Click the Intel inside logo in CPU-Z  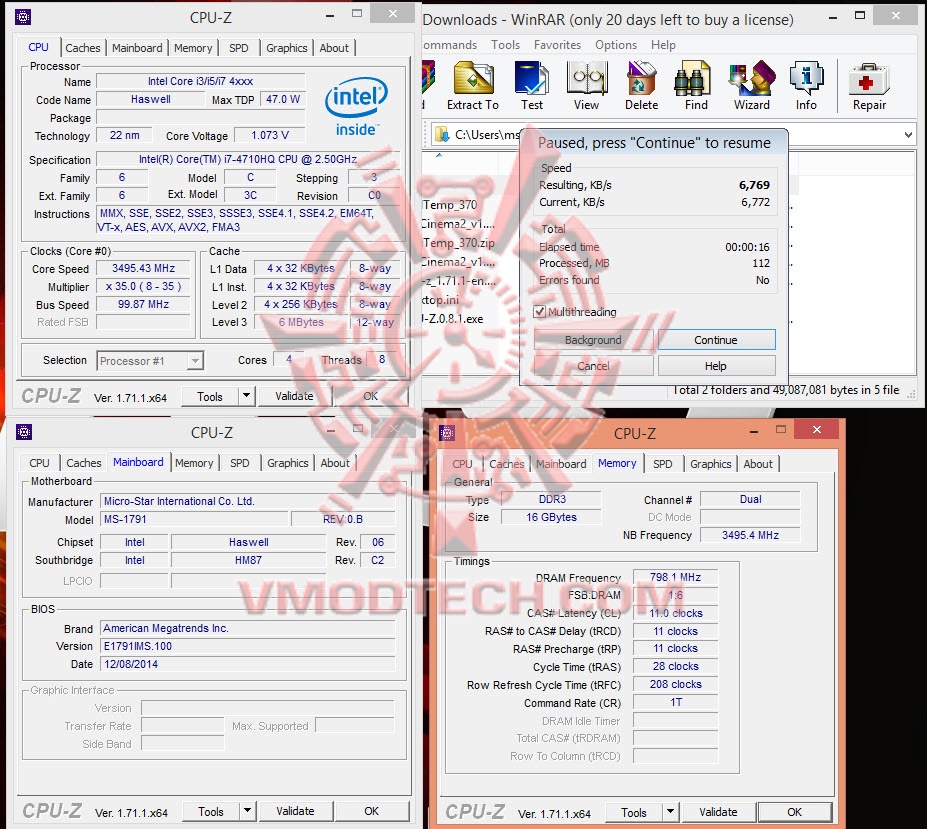coord(356,107)
